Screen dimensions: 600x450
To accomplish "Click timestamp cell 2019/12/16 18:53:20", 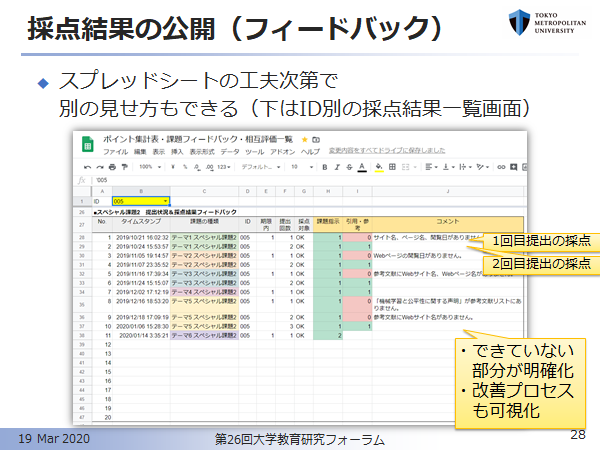I will tap(141, 305).
